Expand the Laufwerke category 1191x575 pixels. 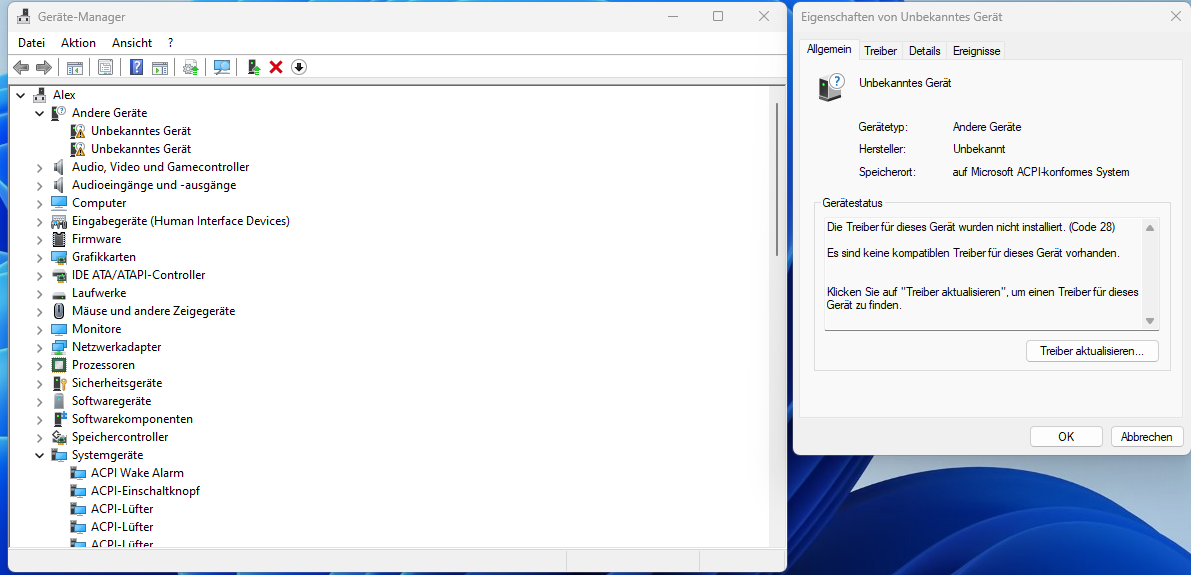pos(39,293)
